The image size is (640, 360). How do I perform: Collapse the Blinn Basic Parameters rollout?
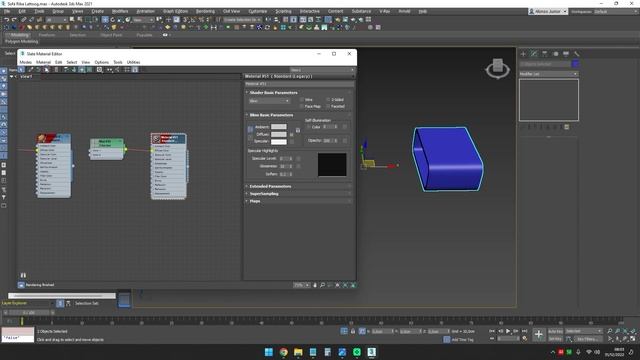271,115
